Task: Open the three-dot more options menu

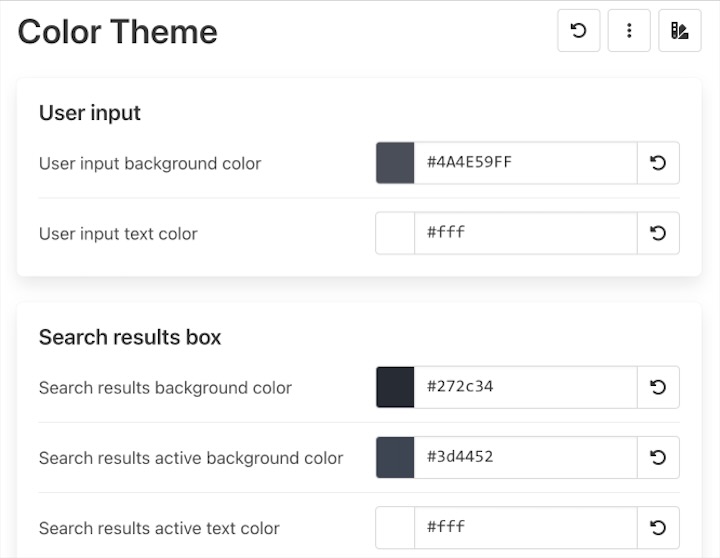Action: (629, 31)
